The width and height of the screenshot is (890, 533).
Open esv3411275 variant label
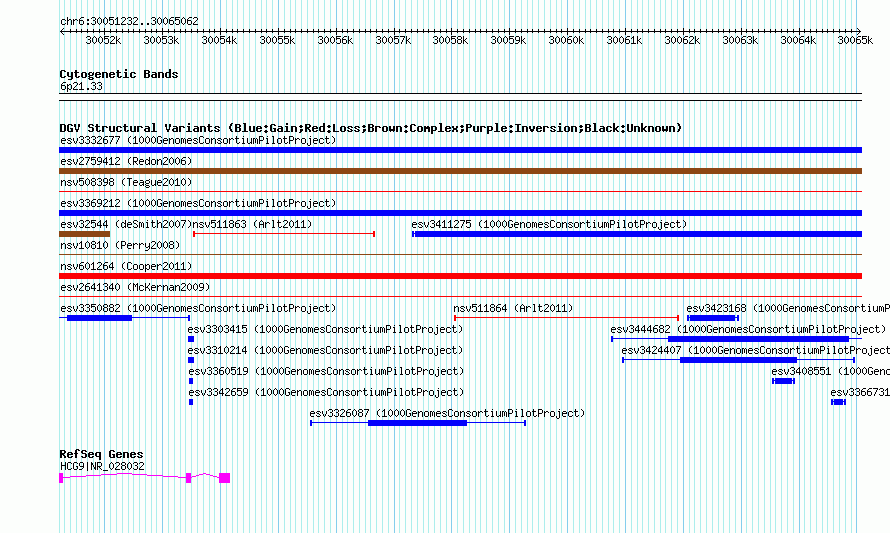549,224
